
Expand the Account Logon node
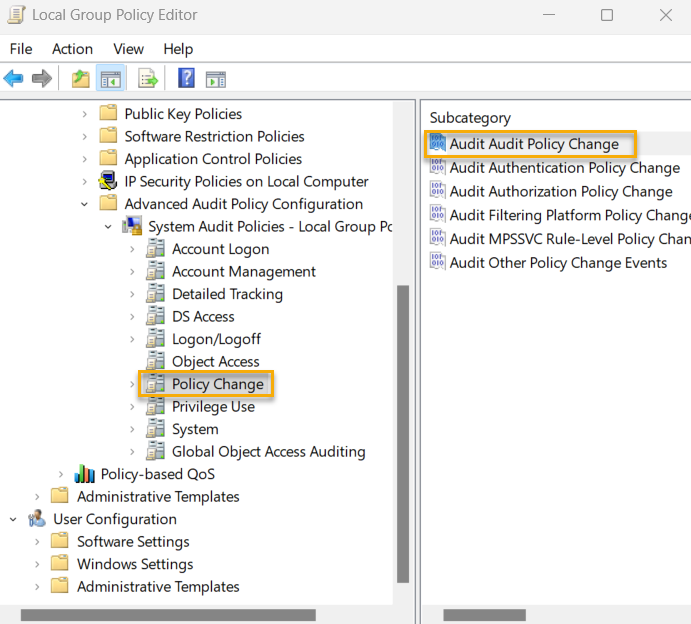(132, 249)
